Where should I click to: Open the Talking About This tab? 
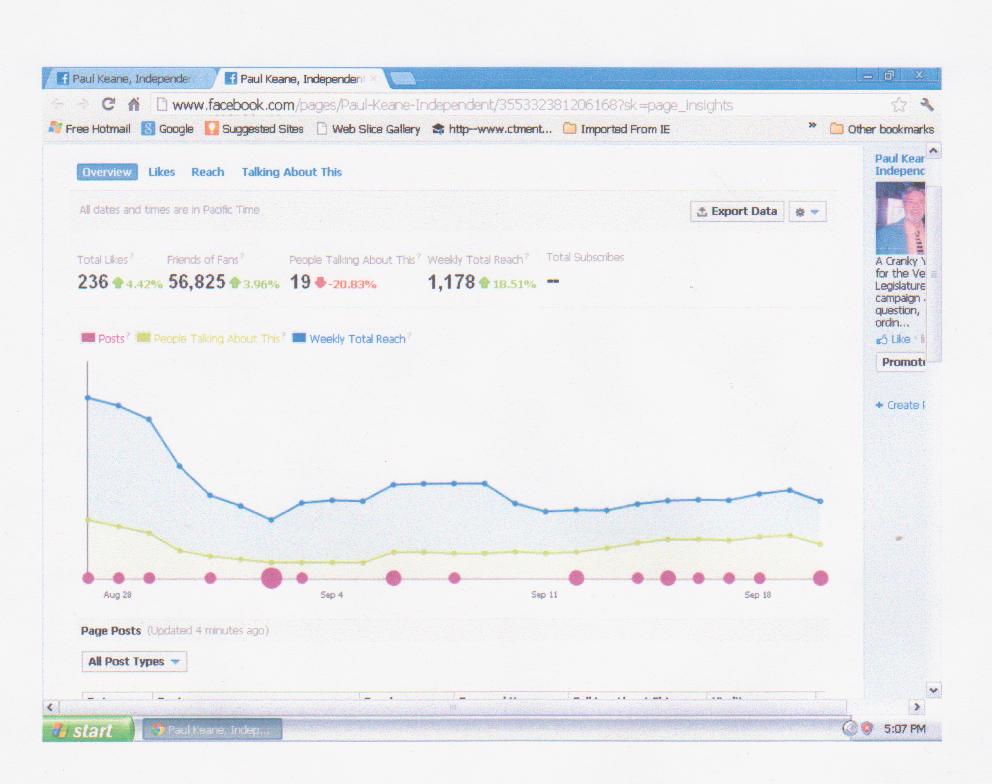(292, 172)
